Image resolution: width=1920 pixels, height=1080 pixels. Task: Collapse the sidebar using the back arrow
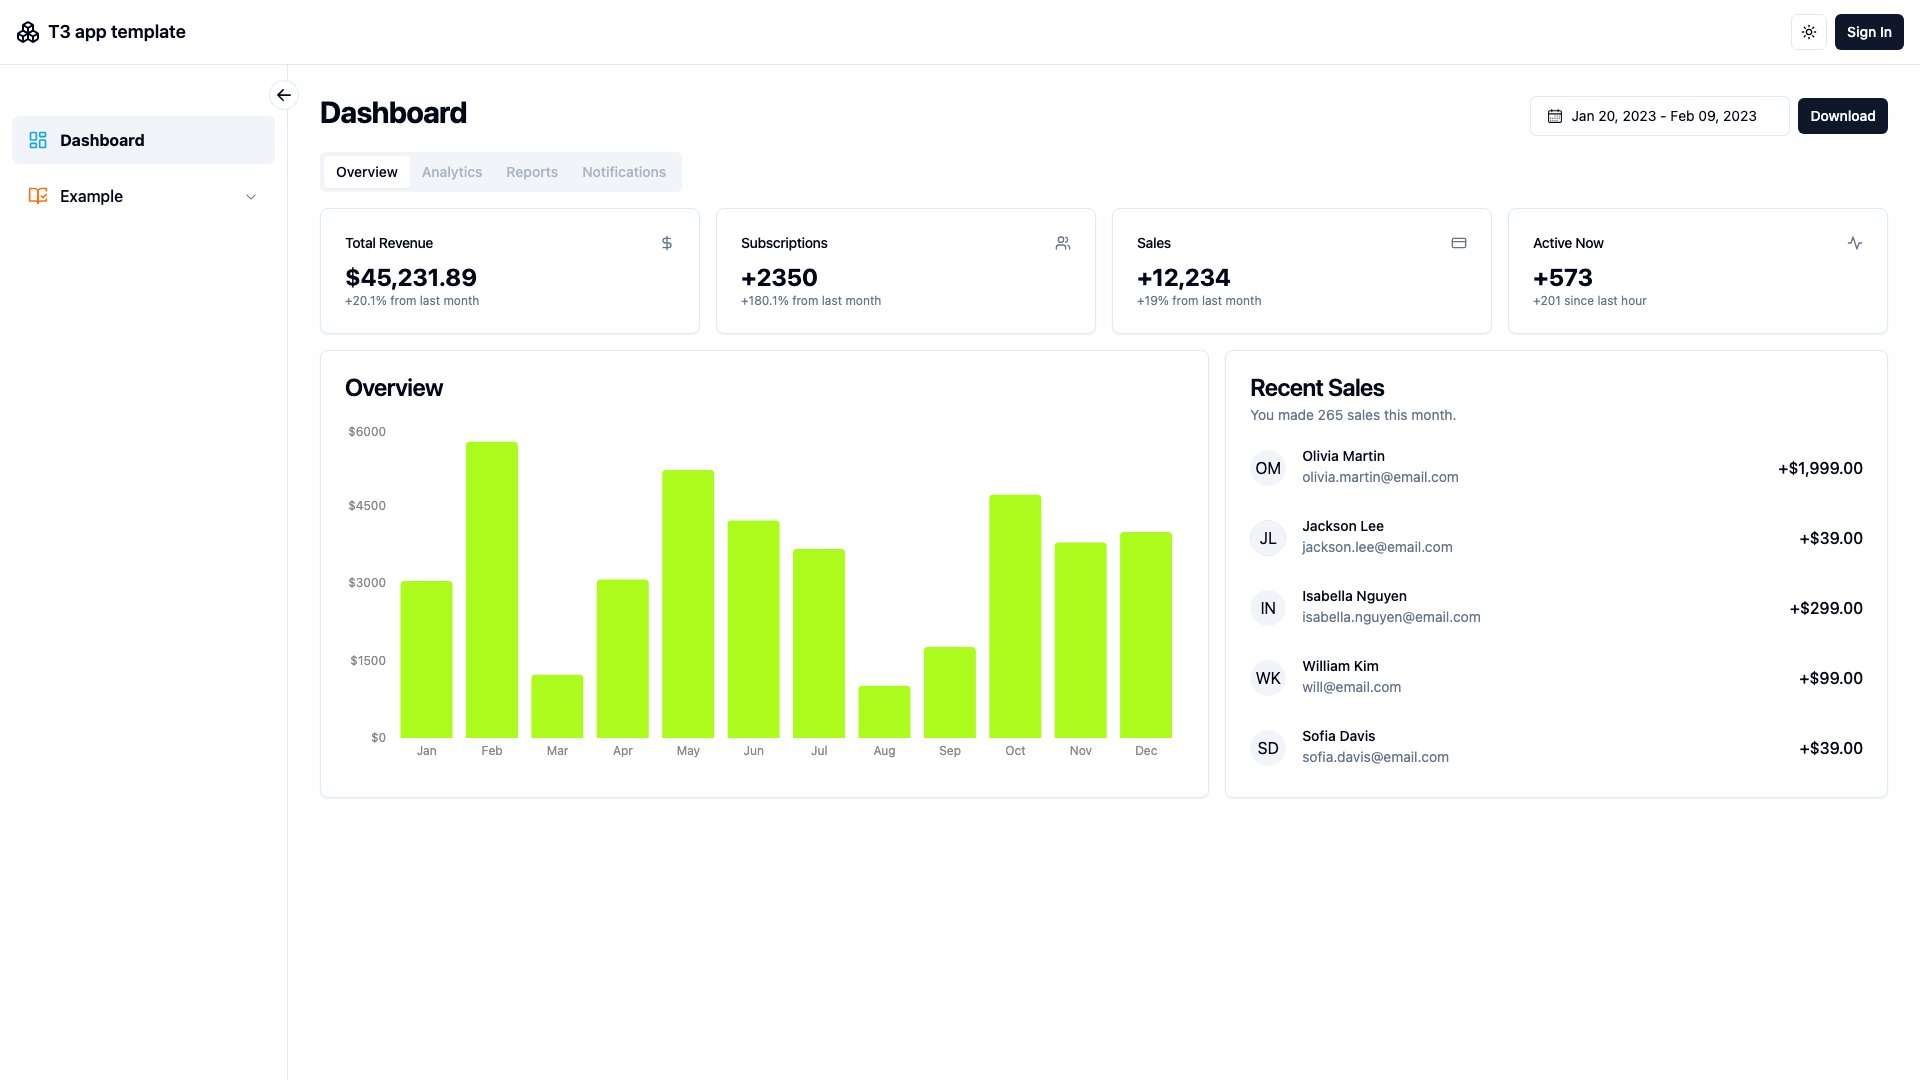[x=284, y=95]
